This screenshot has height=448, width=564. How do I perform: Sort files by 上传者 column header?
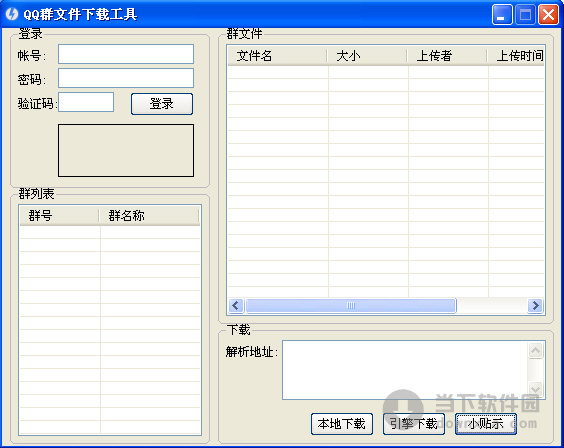[x=447, y=56]
